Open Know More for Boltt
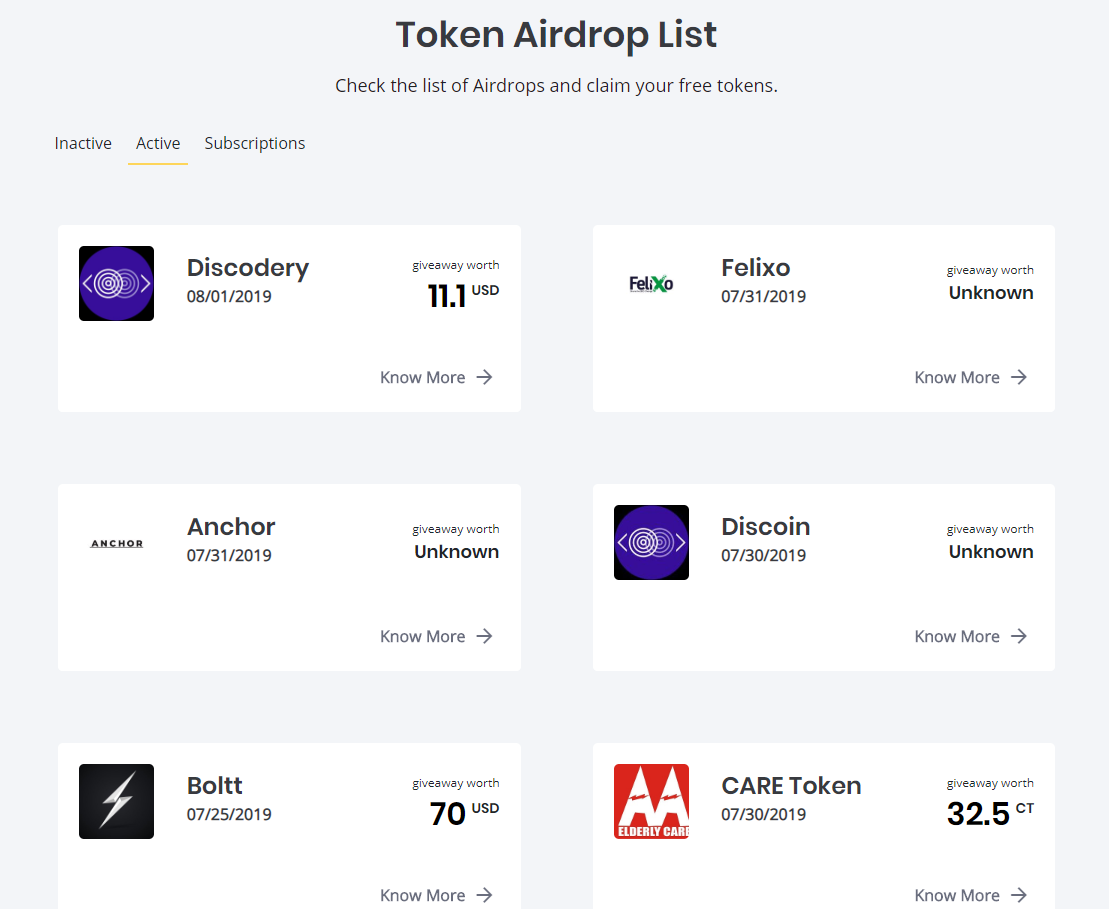1109x909 pixels. [436, 895]
